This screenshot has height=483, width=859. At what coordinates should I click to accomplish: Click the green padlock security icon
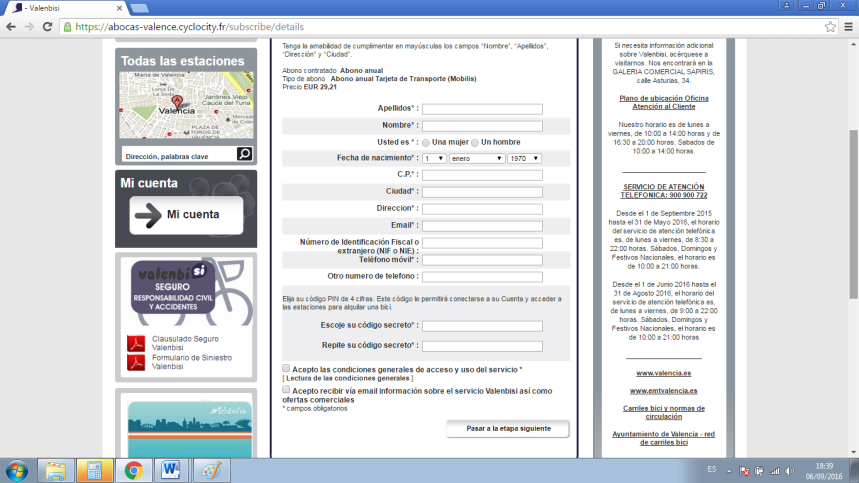[x=67, y=27]
